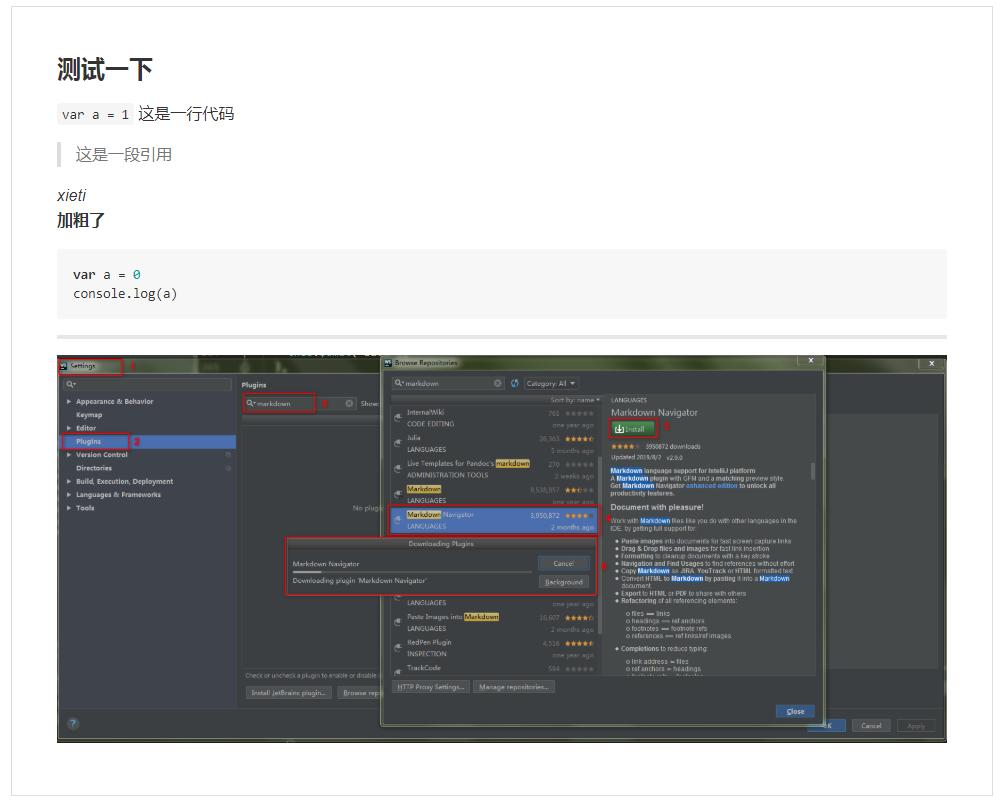The image size is (1001, 805).
Task: Clear the markdown search in Browse Repositories
Action: click(498, 383)
